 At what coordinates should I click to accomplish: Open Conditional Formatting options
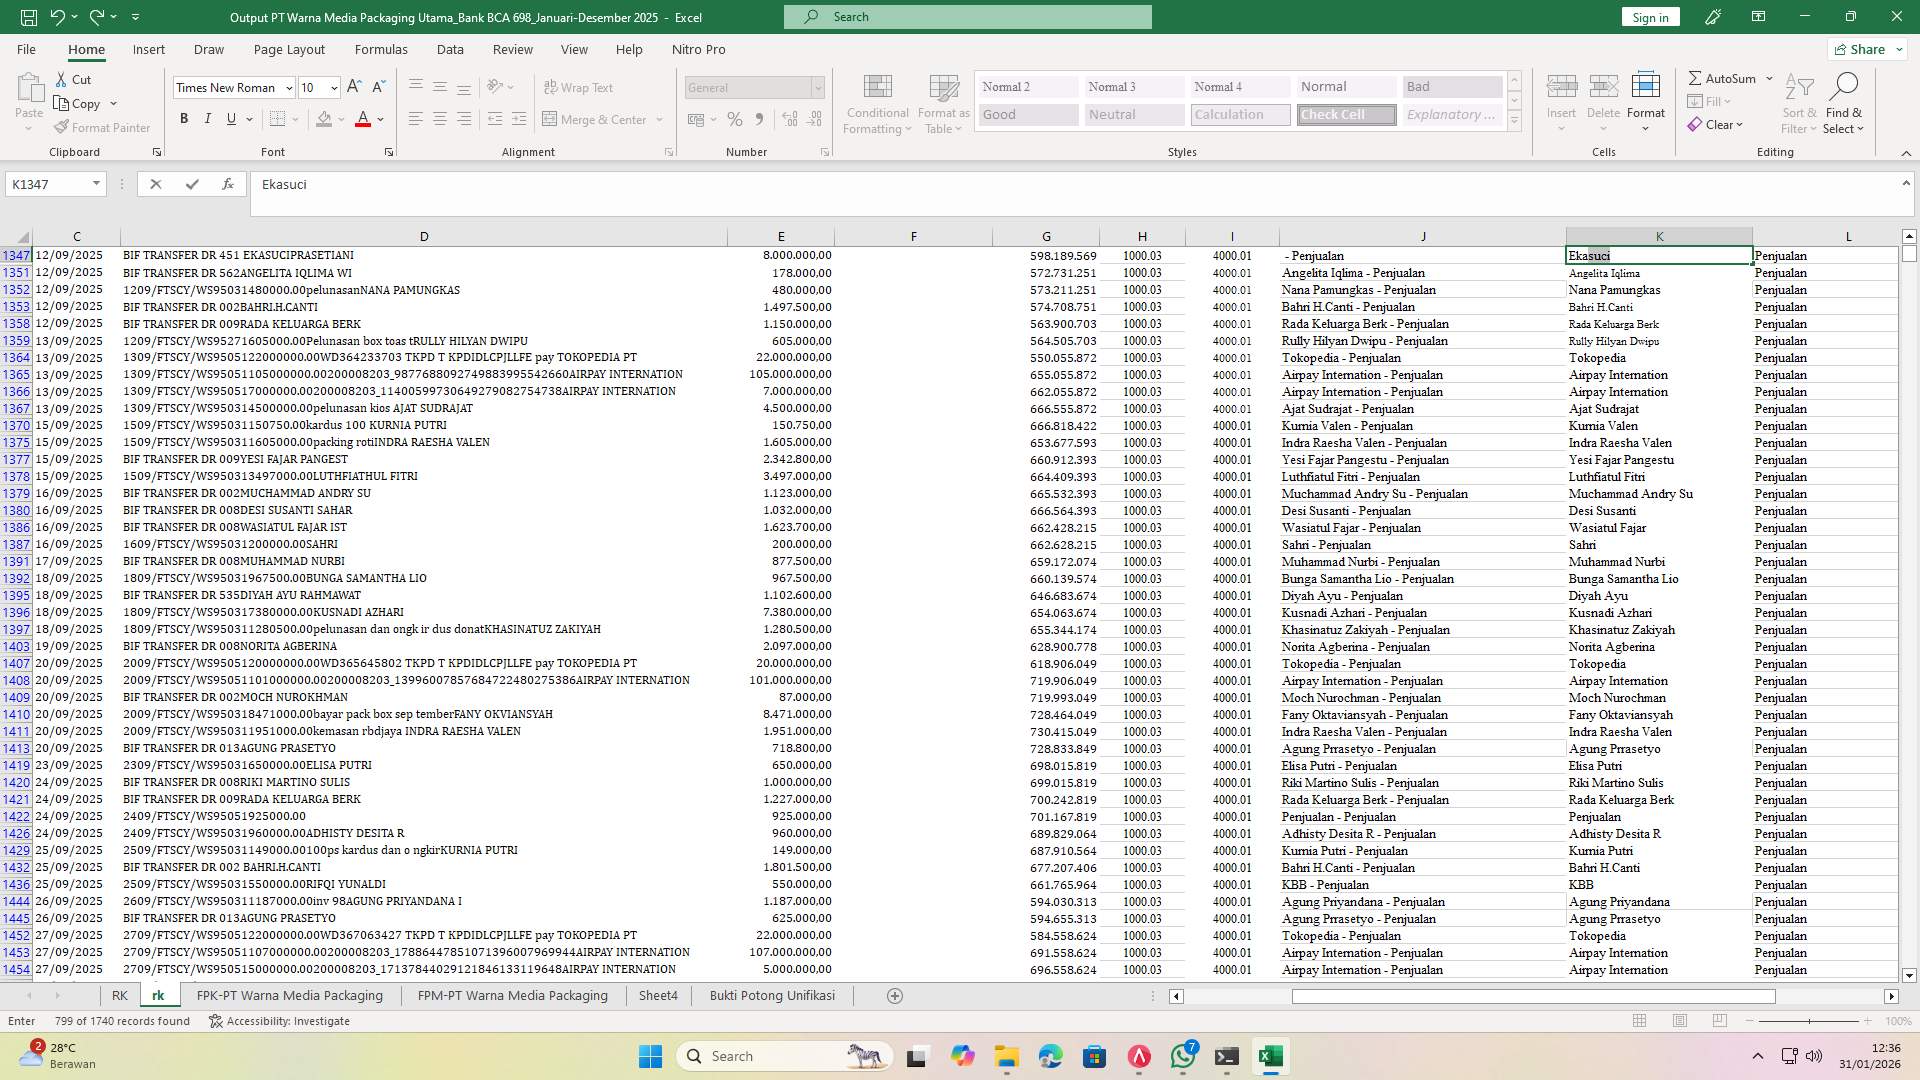[877, 103]
